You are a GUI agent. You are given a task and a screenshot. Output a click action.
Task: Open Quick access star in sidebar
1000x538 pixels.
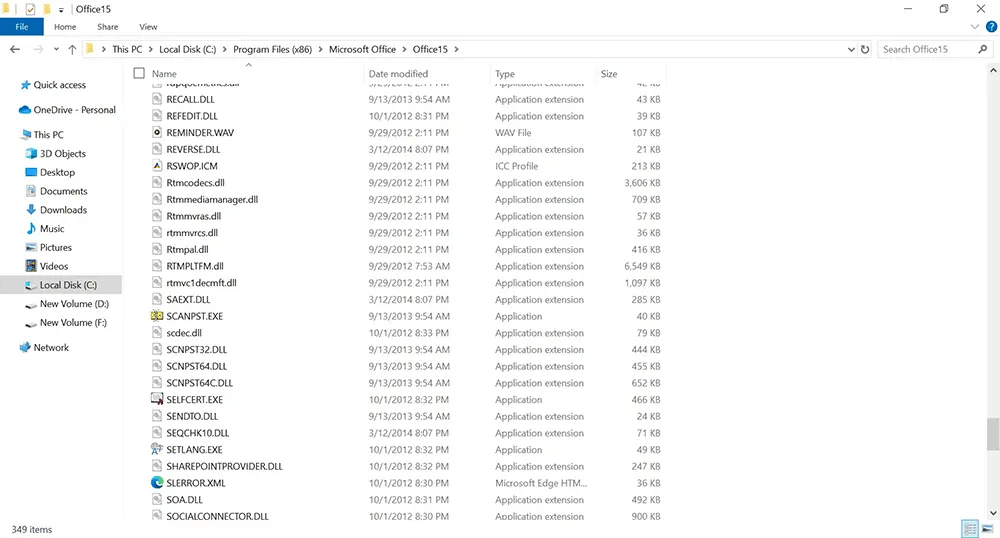26,85
